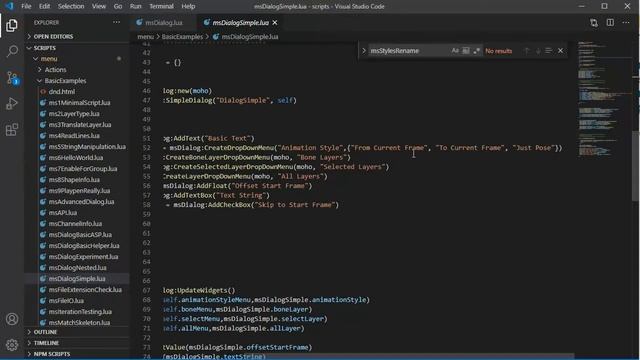Collapse the BasicExamples folder
This screenshot has height=360, width=640.
pyautogui.click(x=78, y=81)
